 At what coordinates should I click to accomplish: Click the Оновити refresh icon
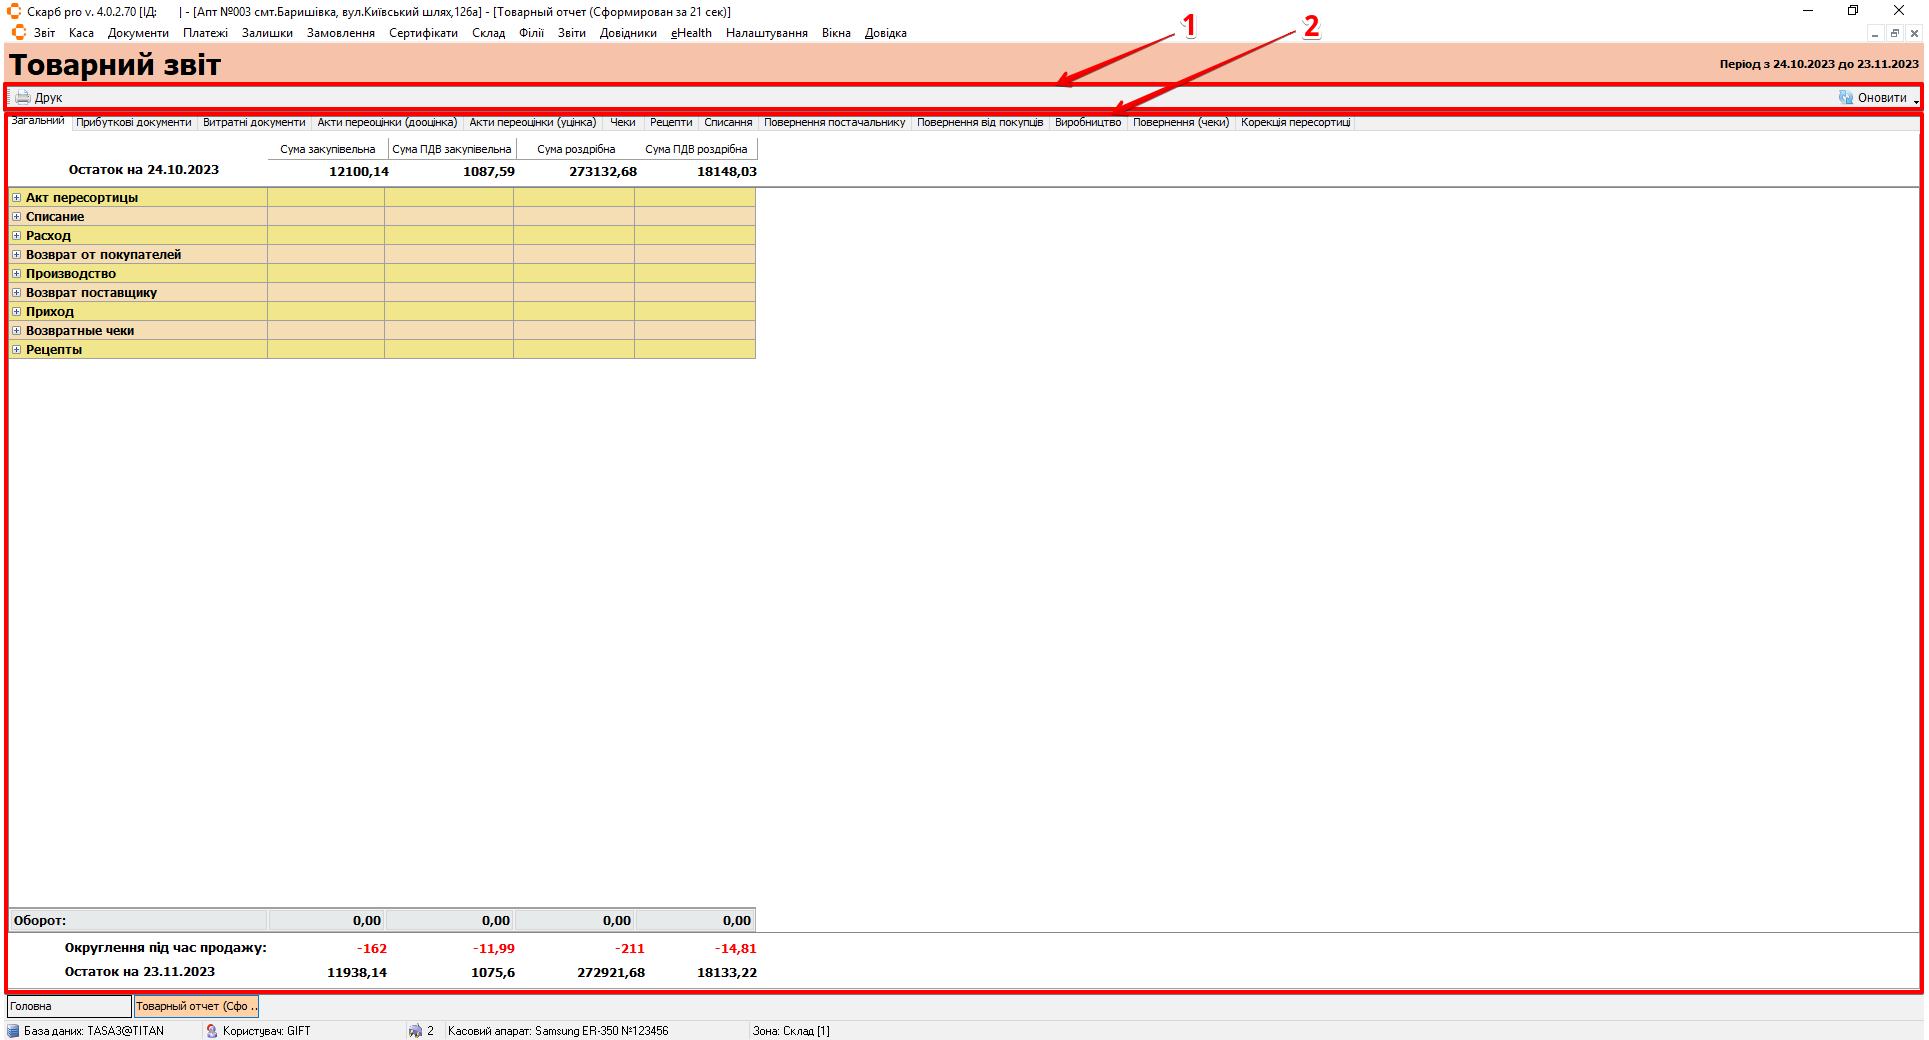pyautogui.click(x=1846, y=98)
